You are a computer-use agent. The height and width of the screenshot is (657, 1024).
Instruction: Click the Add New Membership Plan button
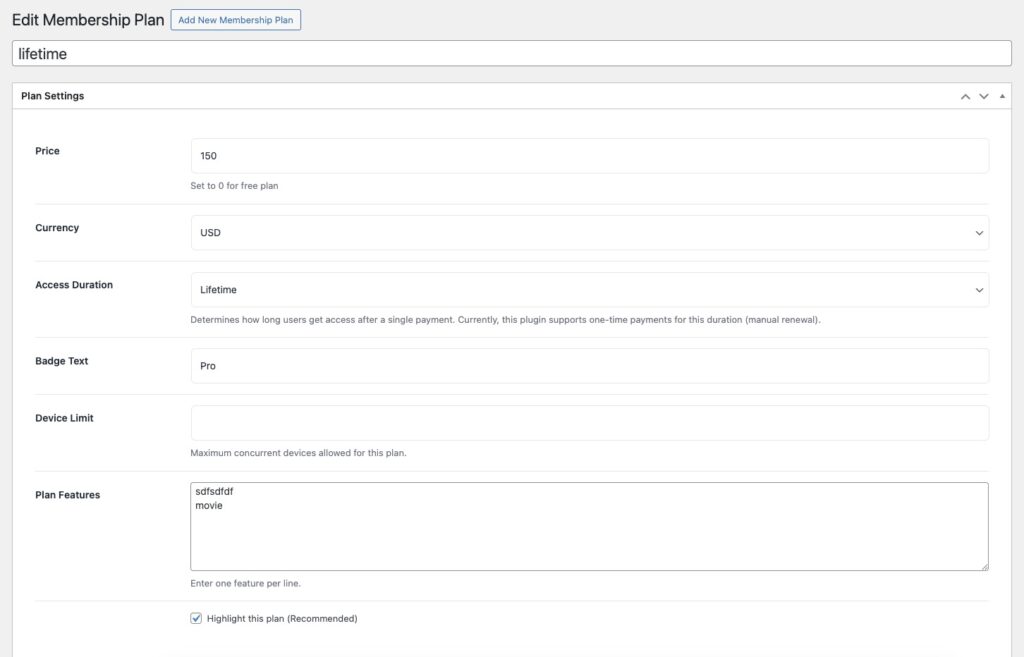pos(235,20)
